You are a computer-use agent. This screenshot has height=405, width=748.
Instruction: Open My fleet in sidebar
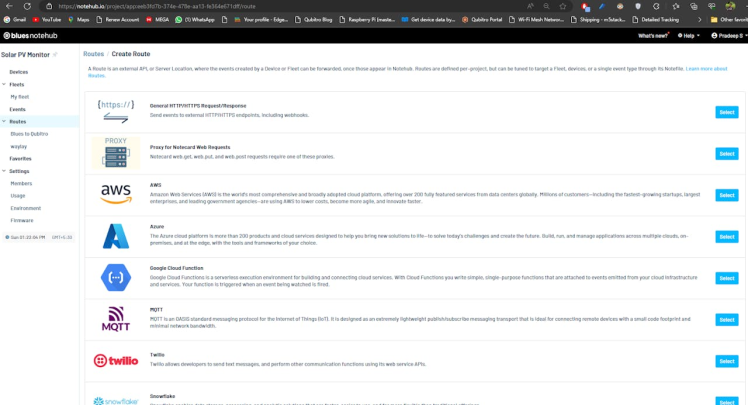point(20,97)
